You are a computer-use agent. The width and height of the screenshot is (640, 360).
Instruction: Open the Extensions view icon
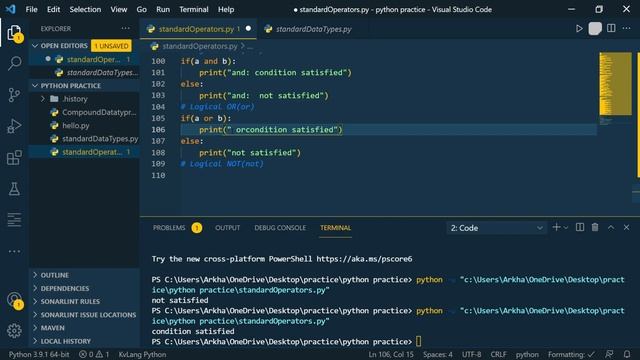point(14,158)
